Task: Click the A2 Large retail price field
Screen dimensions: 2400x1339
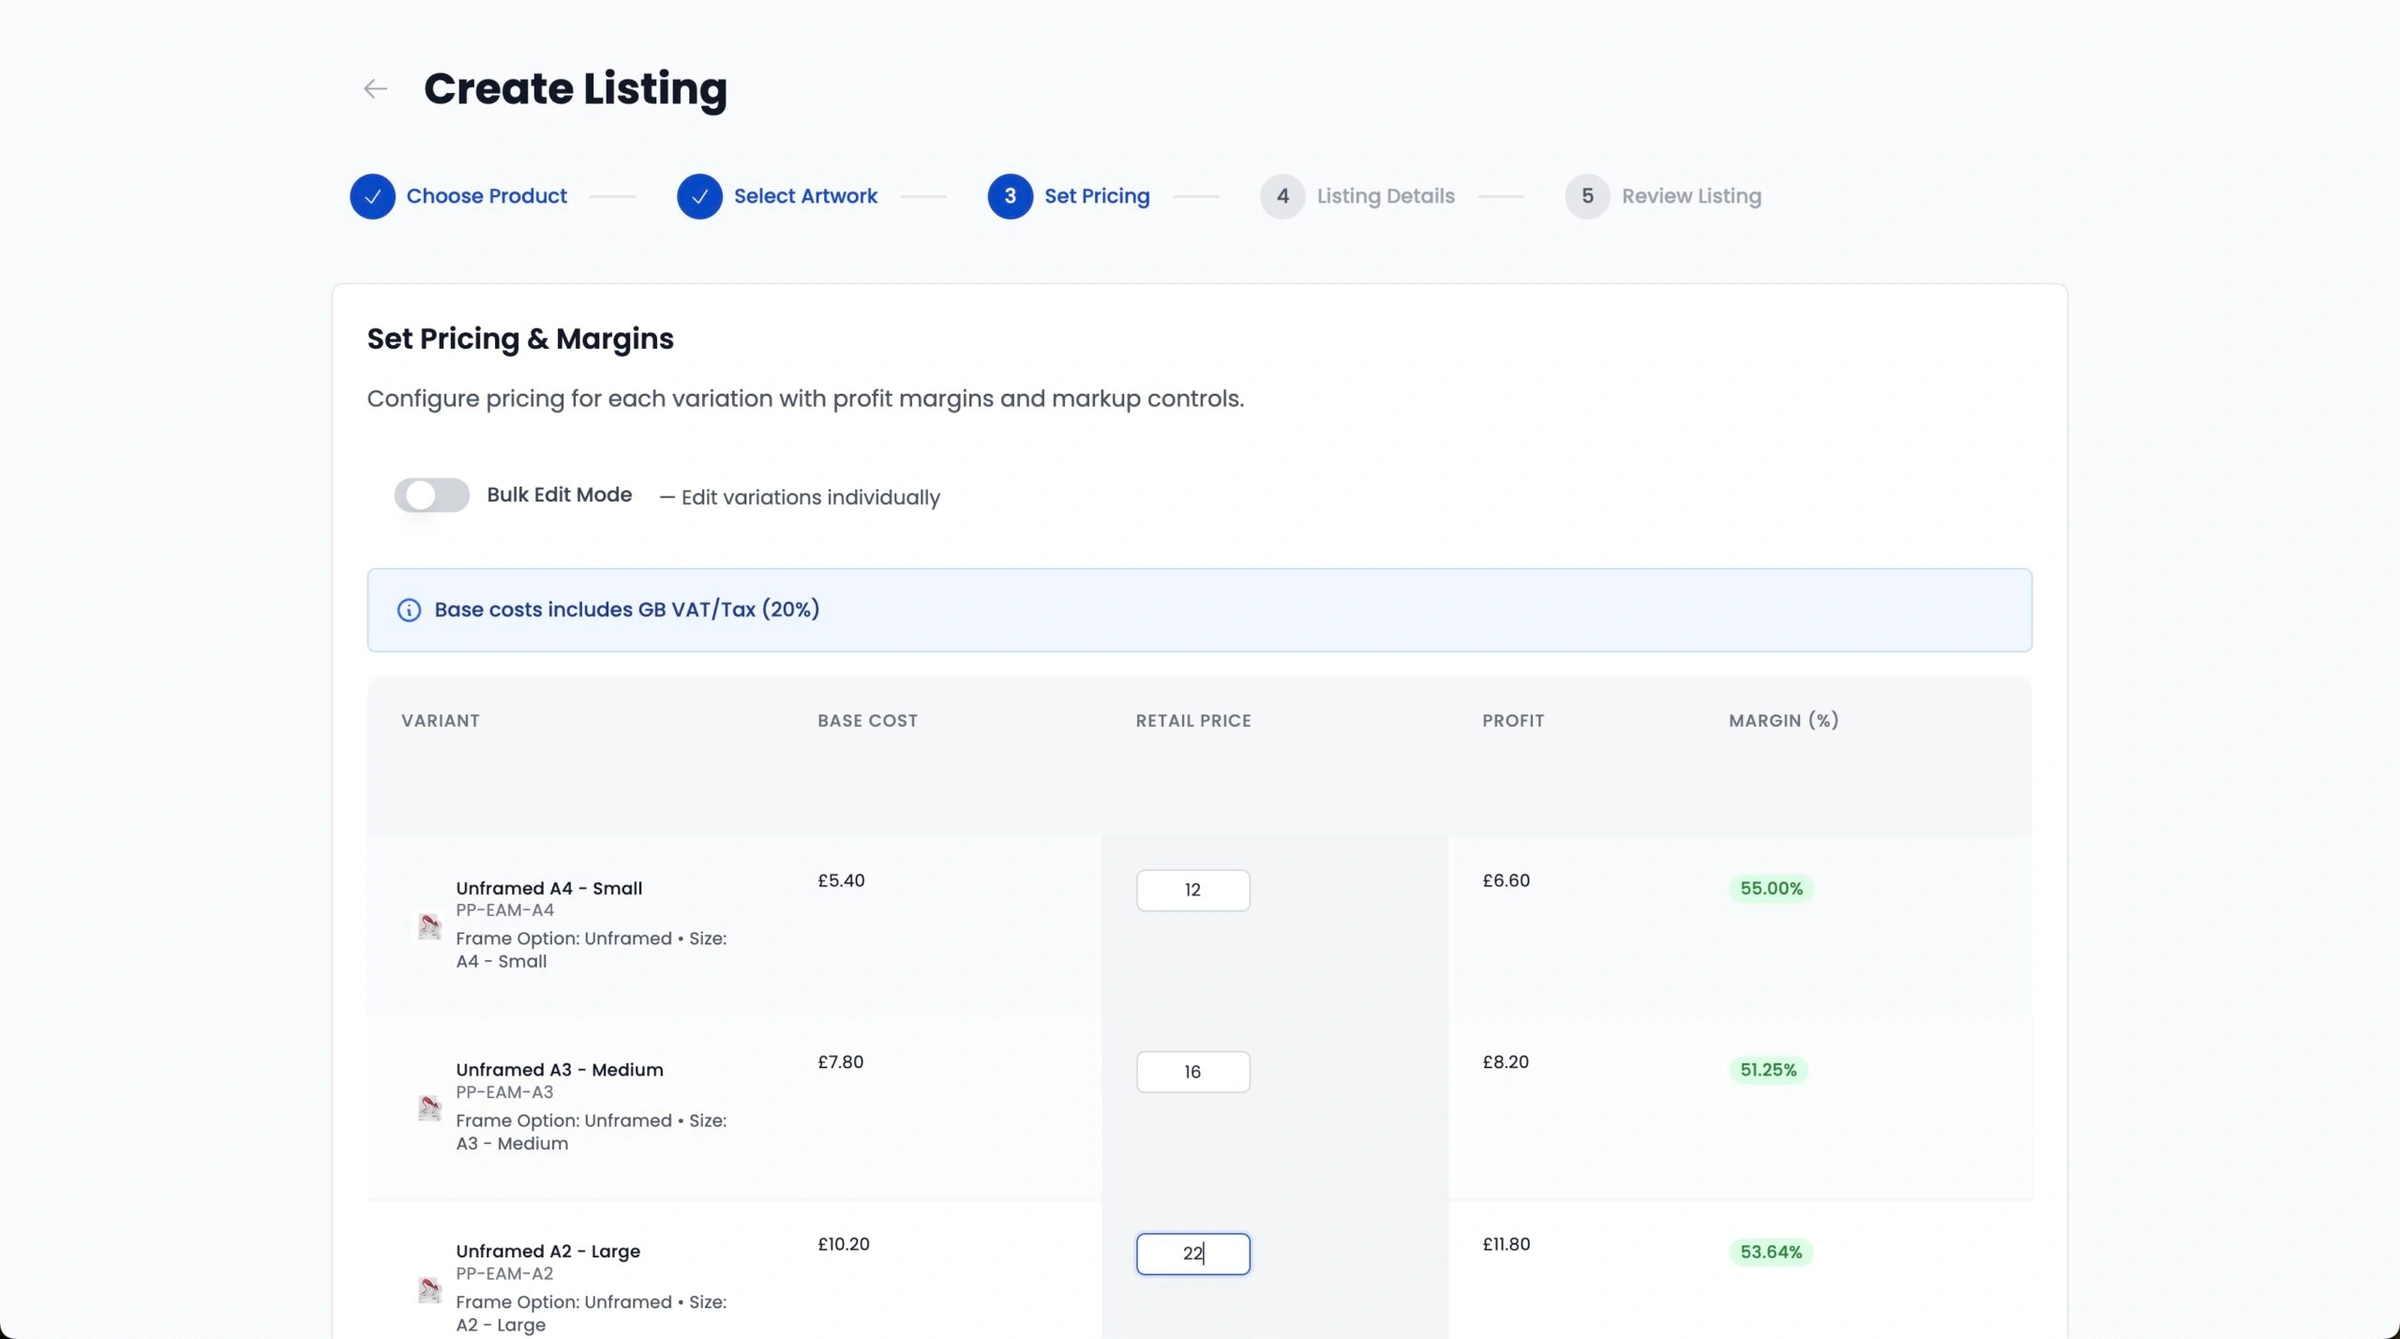Action: [x=1192, y=1254]
